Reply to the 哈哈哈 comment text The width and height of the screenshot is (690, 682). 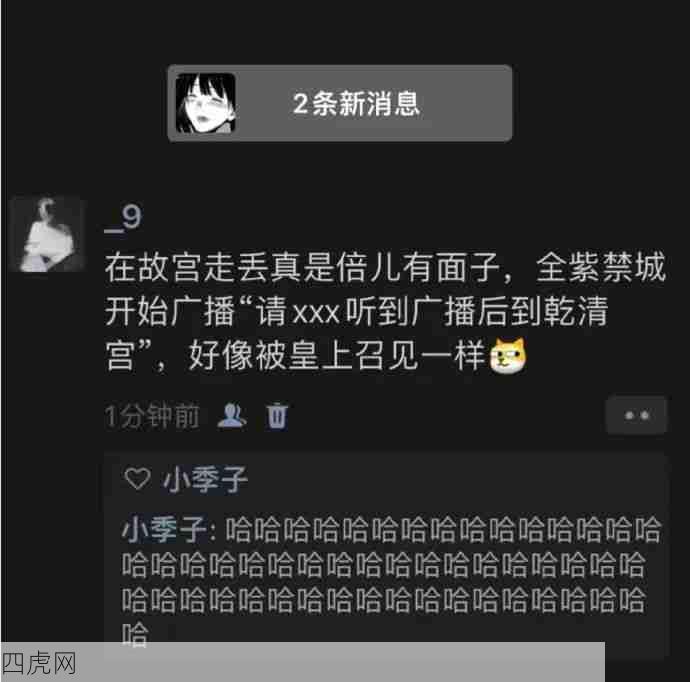(392, 582)
